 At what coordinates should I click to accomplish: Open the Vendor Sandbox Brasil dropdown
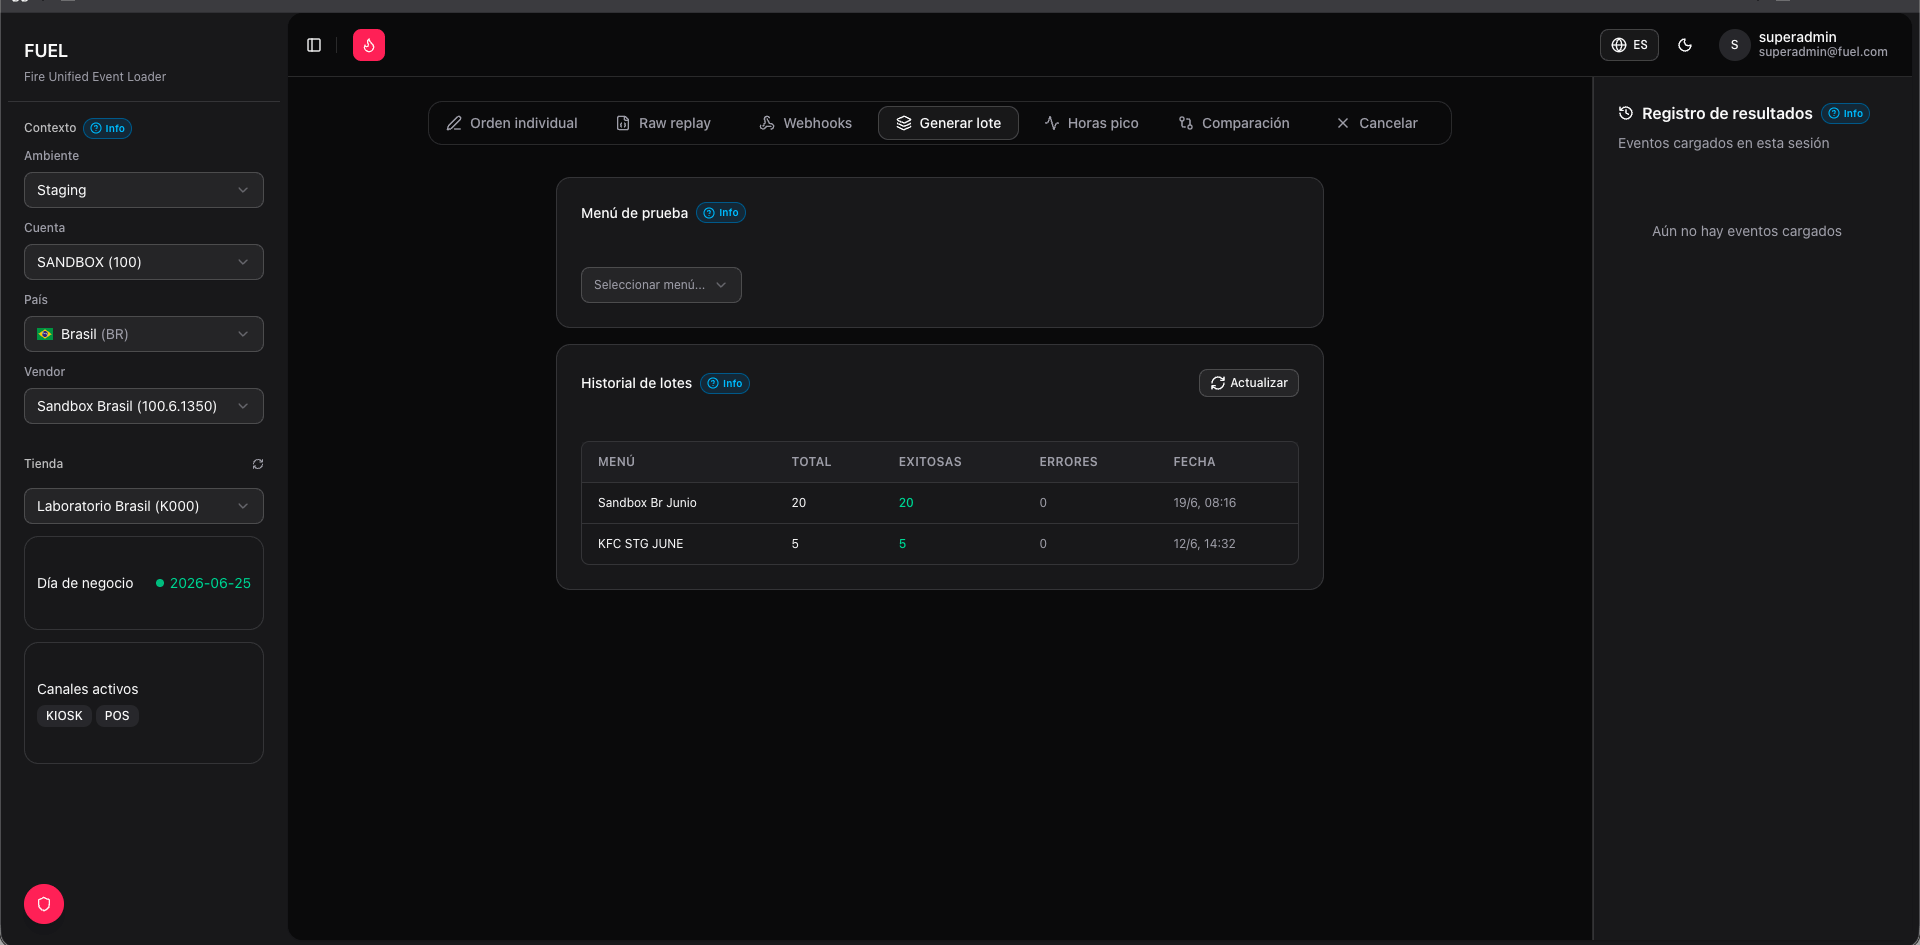coord(144,406)
